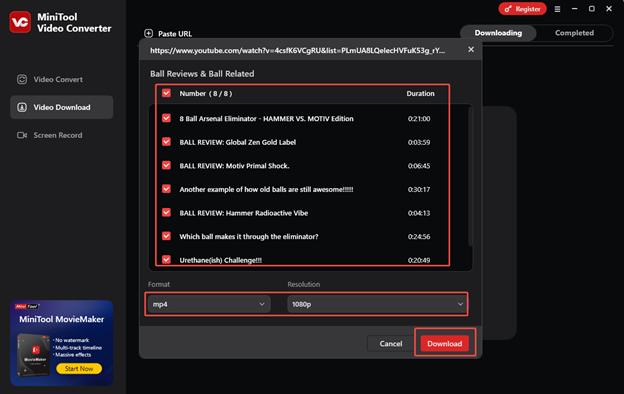Toggle the select-all Number (8 / 8) checkbox
Image resolution: width=624 pixels, height=394 pixels.
point(166,93)
